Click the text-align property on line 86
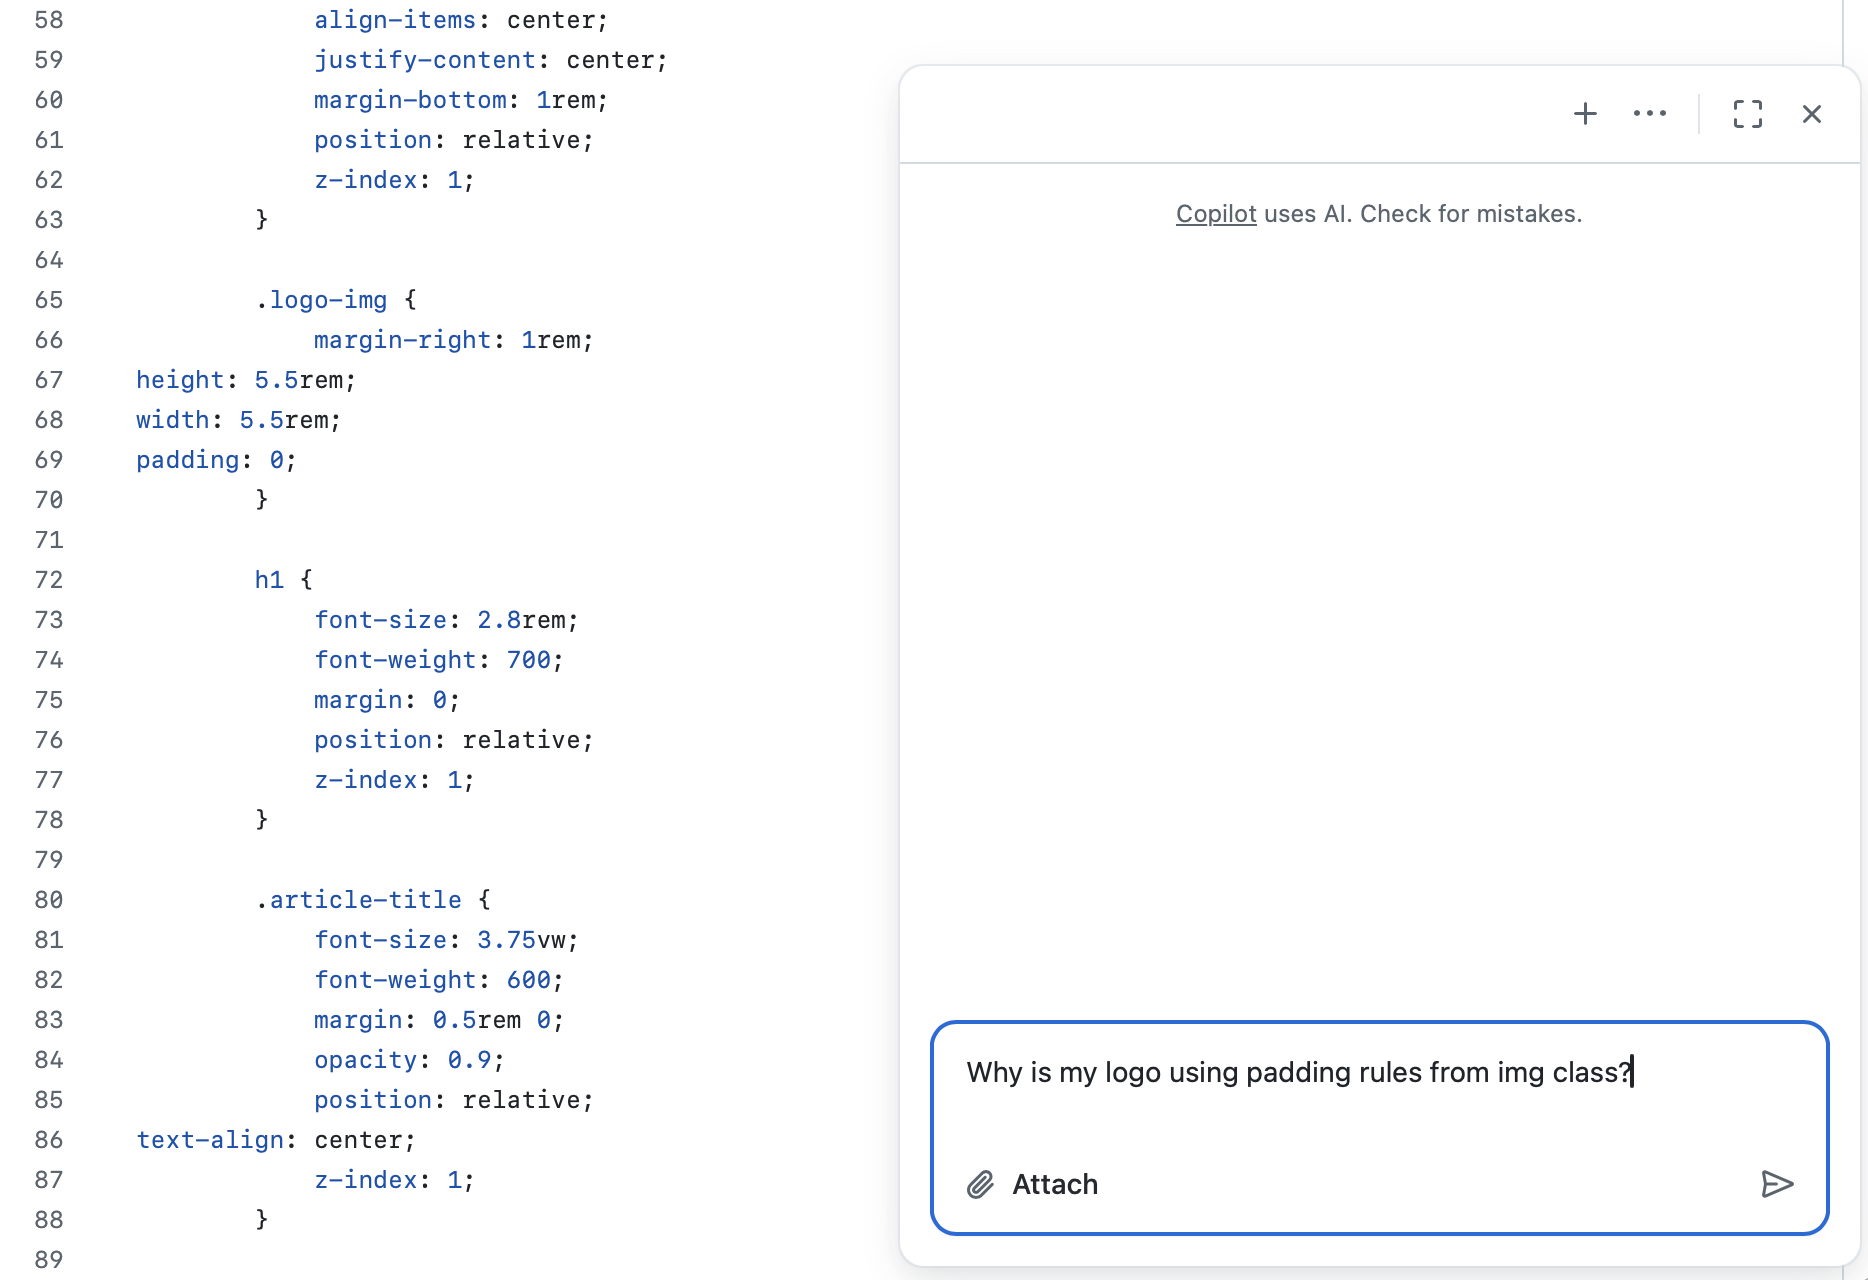The width and height of the screenshot is (1868, 1280). [x=210, y=1140]
